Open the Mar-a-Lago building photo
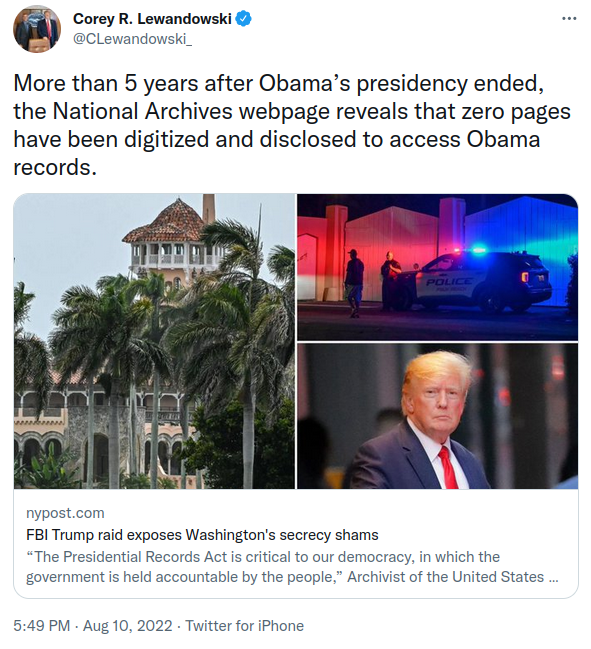 tap(154, 341)
